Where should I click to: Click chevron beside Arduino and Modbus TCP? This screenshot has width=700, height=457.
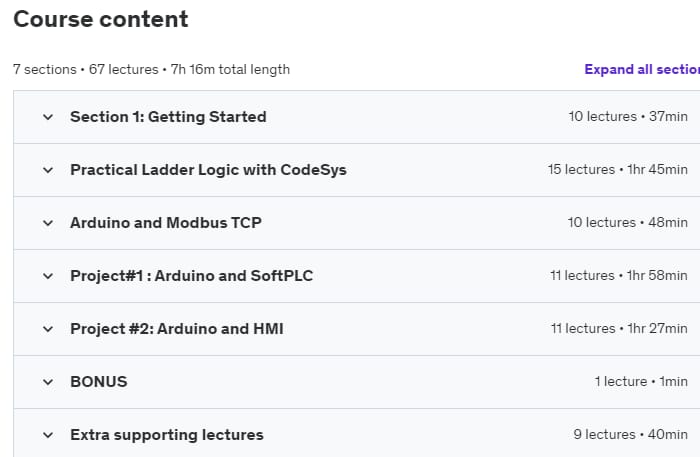(47, 223)
